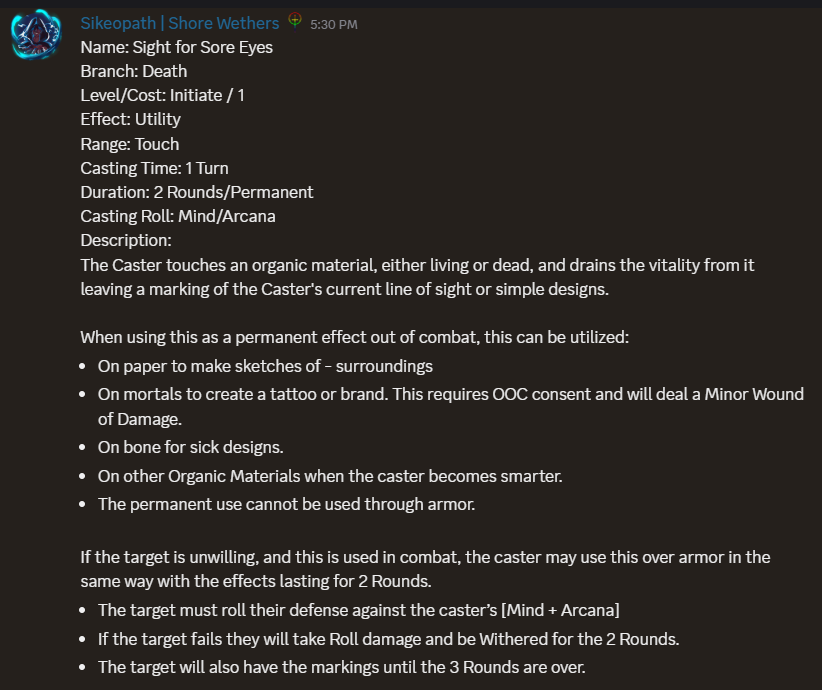Click the 'Branch: Death' line
The height and width of the screenshot is (690, 822).
[x=134, y=71]
